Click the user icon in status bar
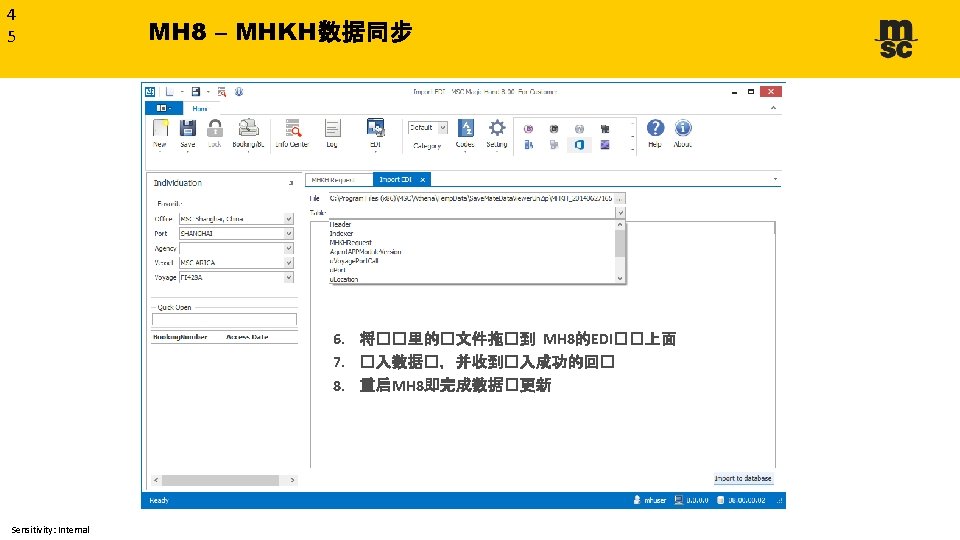Viewport: 960px width, 540px height. [637, 500]
